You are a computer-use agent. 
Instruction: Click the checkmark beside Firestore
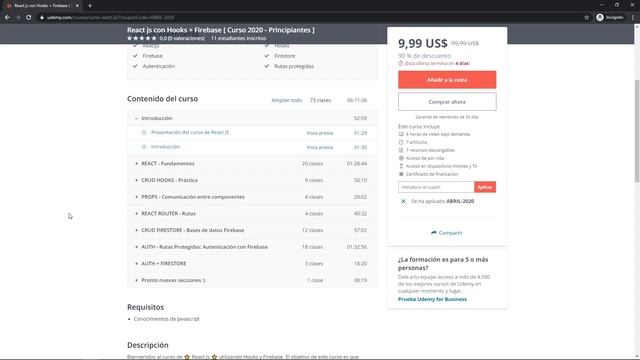[x=267, y=56]
